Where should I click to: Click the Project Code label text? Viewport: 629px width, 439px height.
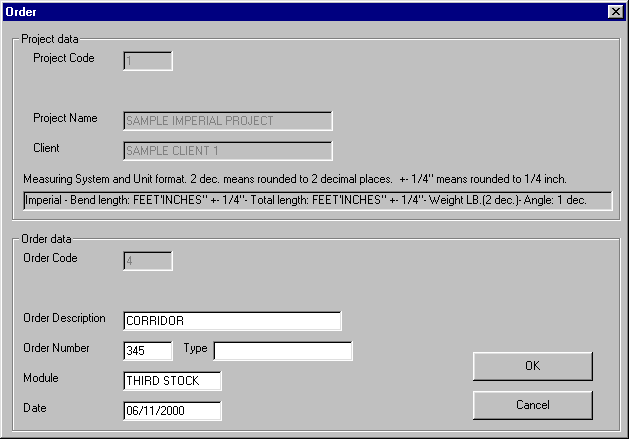pos(64,58)
